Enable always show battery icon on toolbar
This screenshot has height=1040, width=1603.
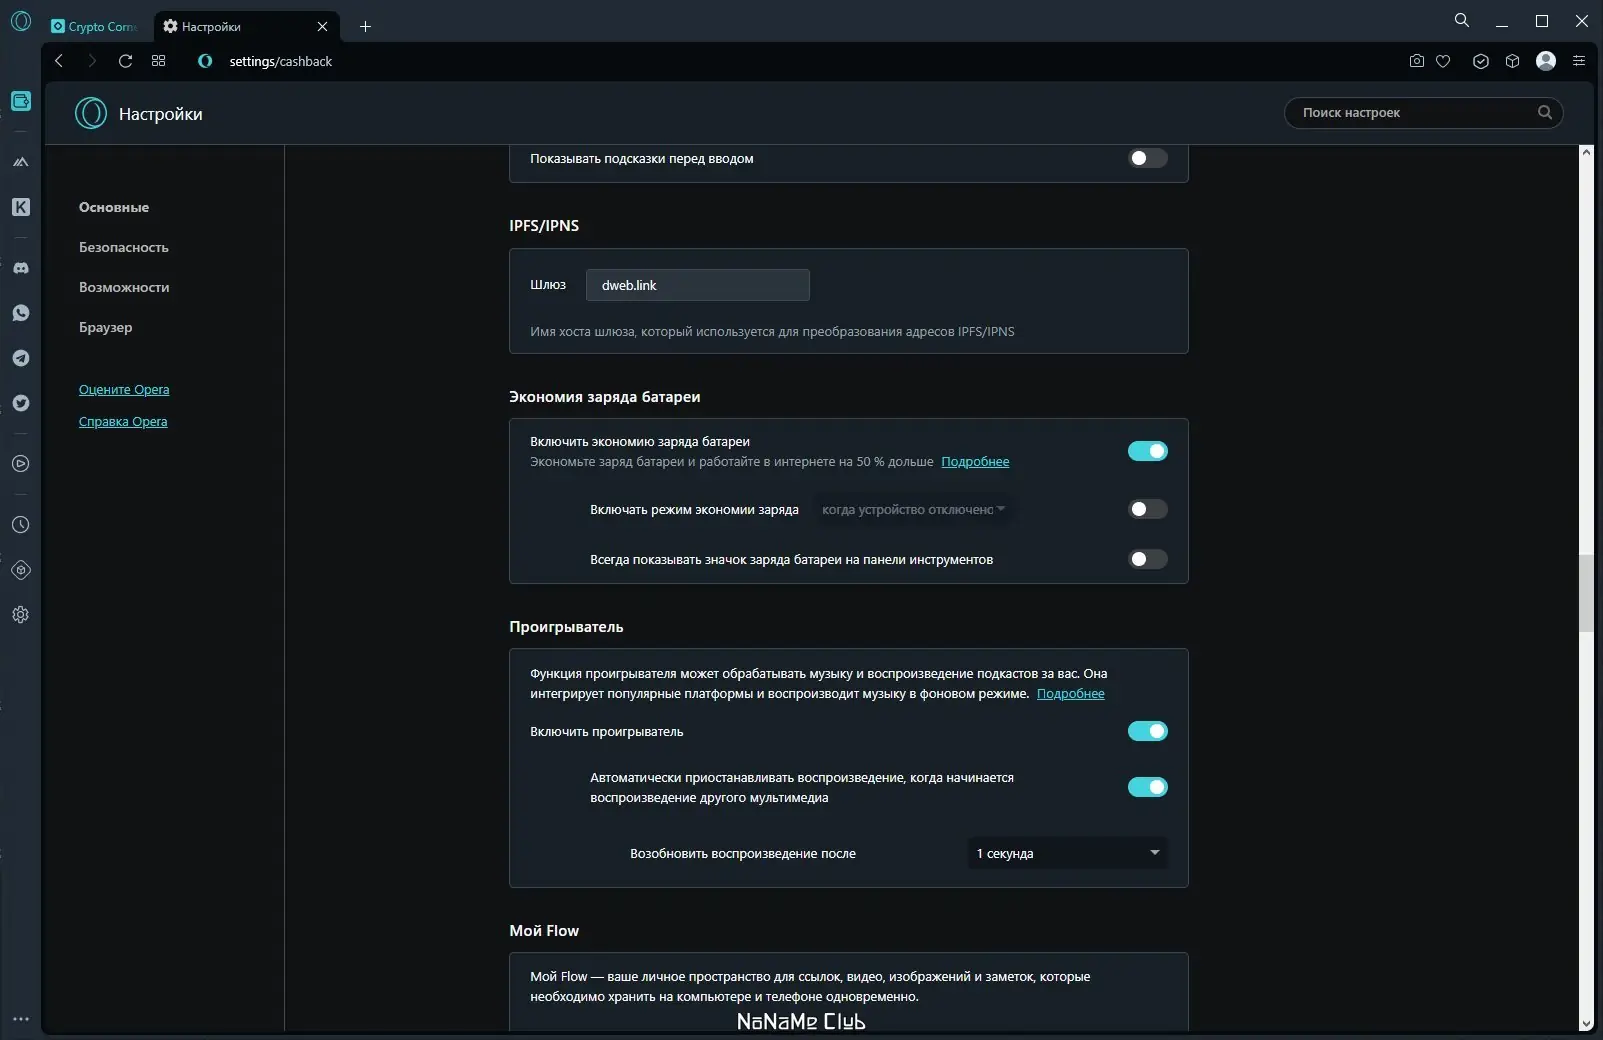1148,559
